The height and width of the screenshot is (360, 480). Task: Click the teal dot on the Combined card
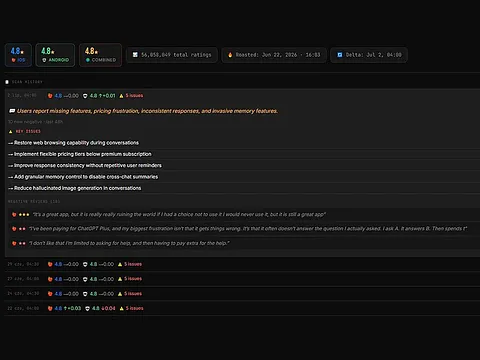coord(88,60)
